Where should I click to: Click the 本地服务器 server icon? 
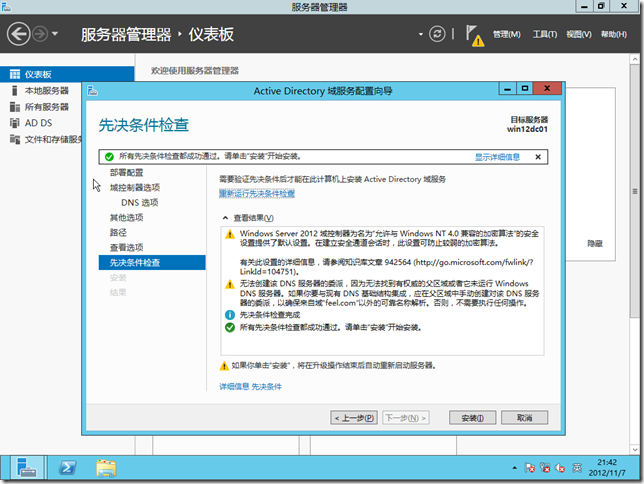tap(15, 90)
